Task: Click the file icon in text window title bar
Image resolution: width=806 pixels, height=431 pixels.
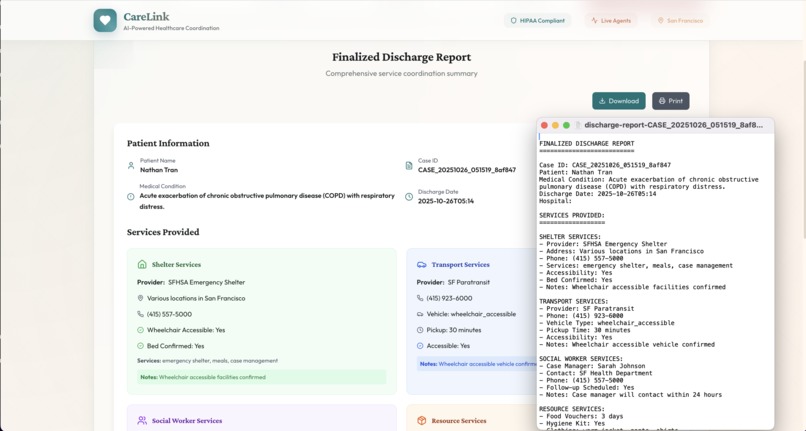Action: [x=577, y=125]
